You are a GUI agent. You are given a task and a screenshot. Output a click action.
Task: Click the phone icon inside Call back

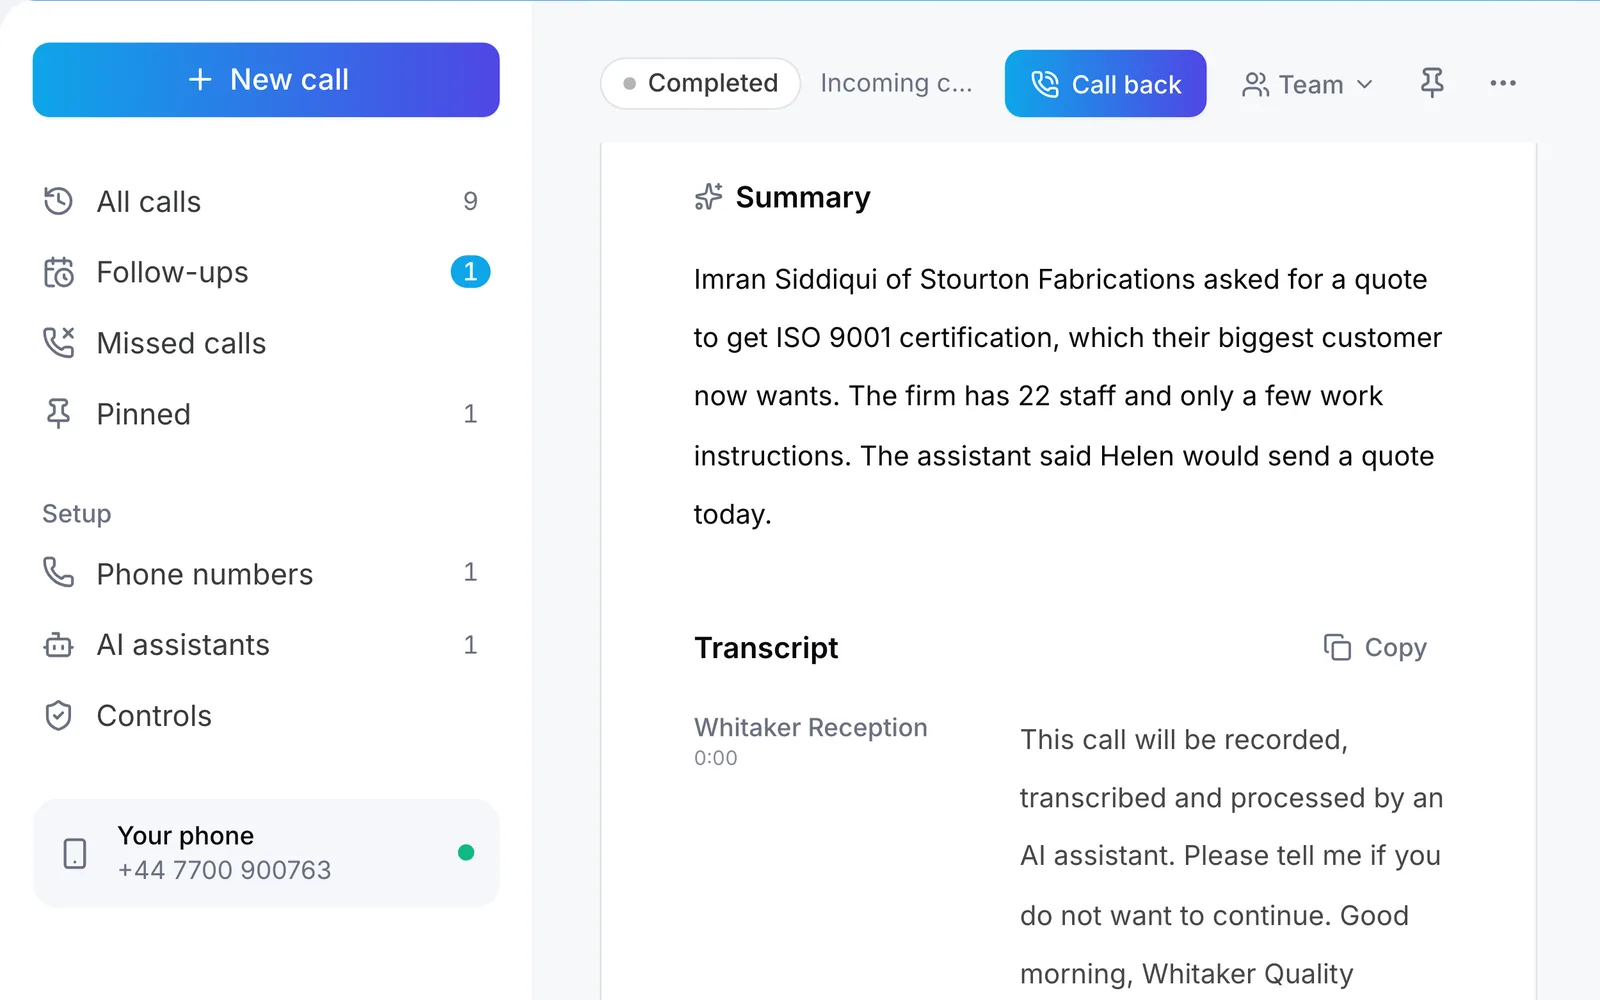[1045, 84]
